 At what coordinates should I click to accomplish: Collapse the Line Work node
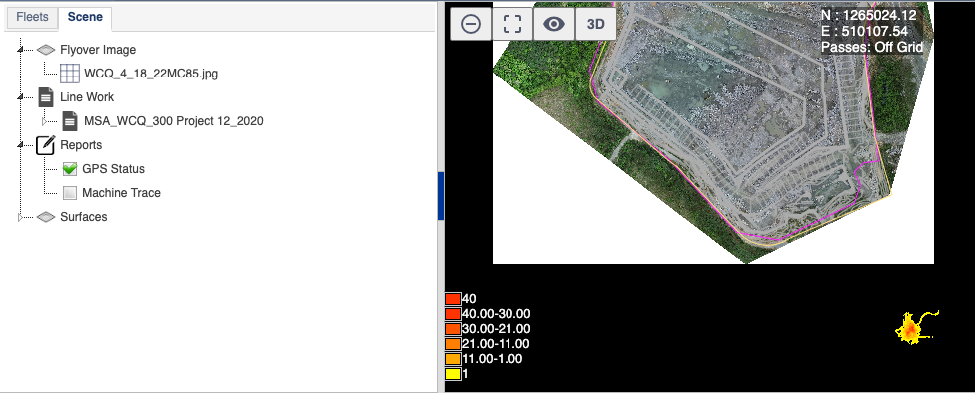21,97
